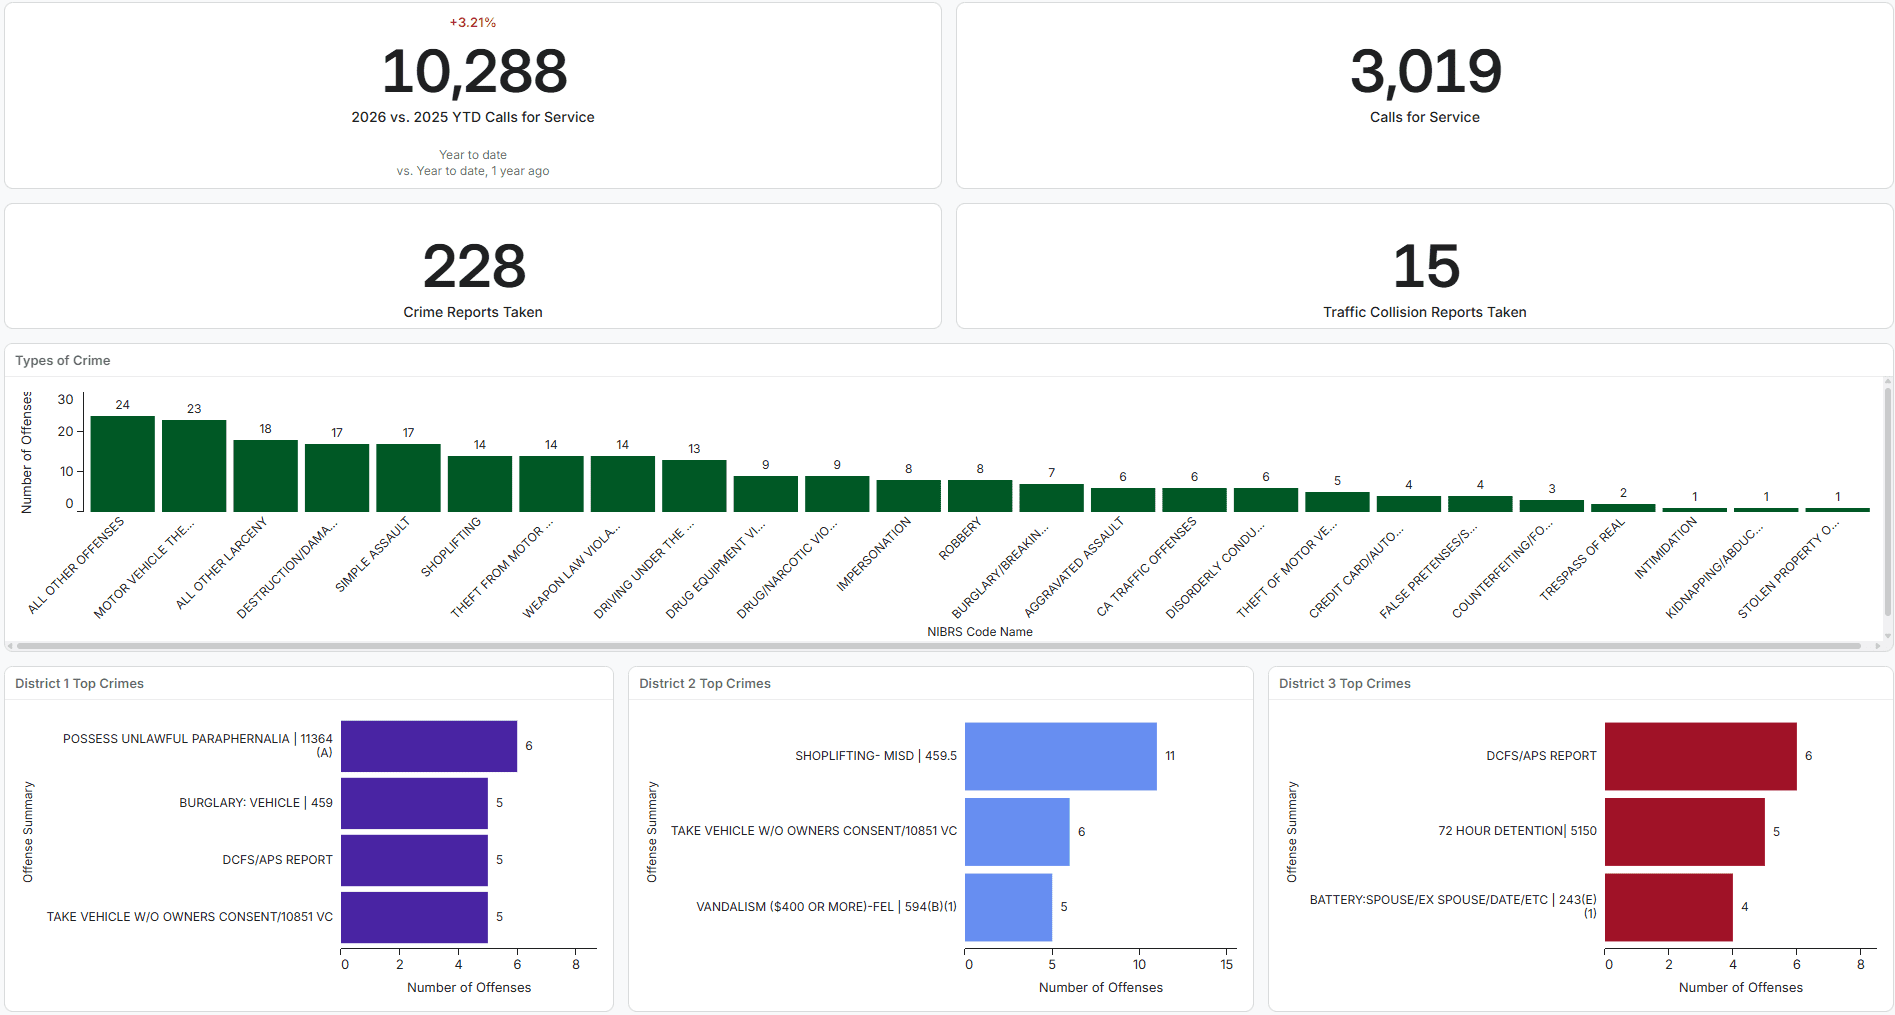Image resolution: width=1895 pixels, height=1015 pixels.
Task: Select the ROBBERY bar in Types of Crime
Action: 980,496
